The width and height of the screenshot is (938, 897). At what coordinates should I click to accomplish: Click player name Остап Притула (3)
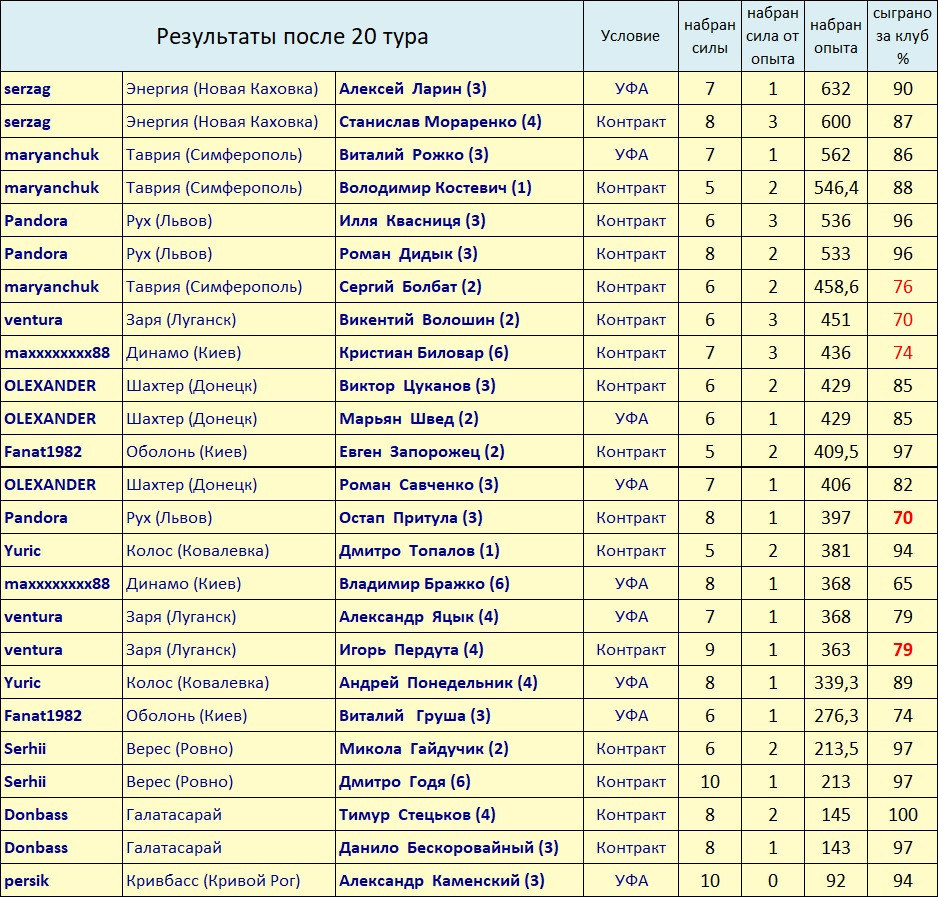tap(410, 518)
